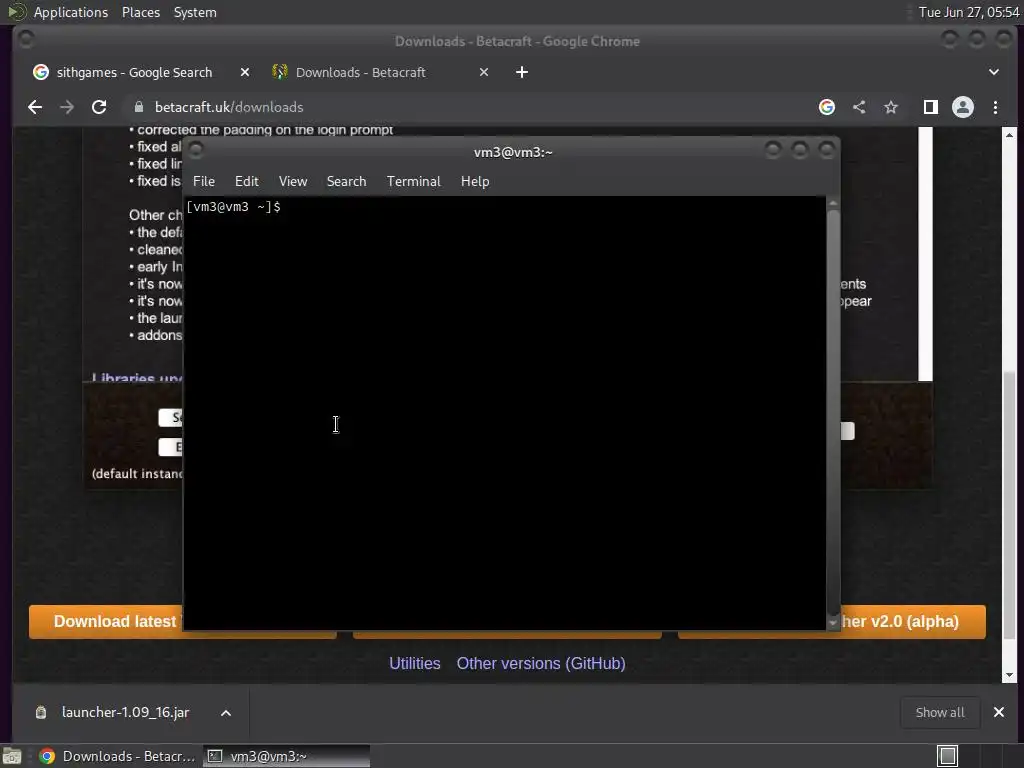The image size is (1024, 768).
Task: Click Chrome page scrollbar up arrow
Action: point(1010,135)
